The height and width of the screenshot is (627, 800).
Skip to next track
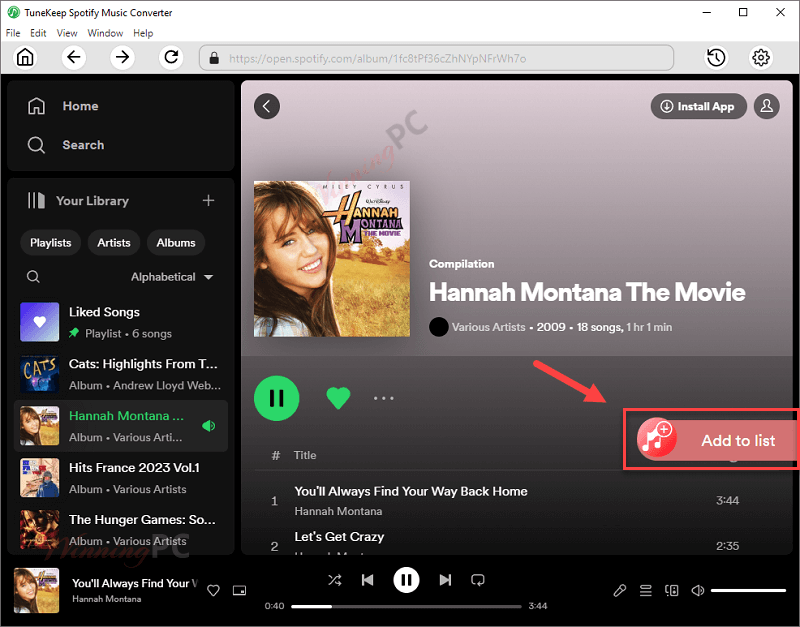(x=445, y=580)
